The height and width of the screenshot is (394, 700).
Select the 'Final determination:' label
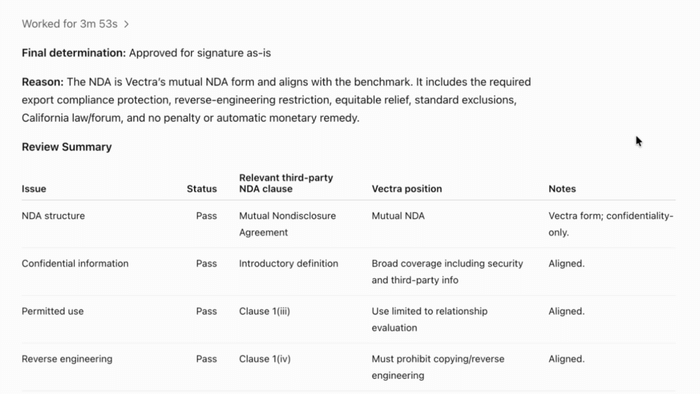(74, 53)
